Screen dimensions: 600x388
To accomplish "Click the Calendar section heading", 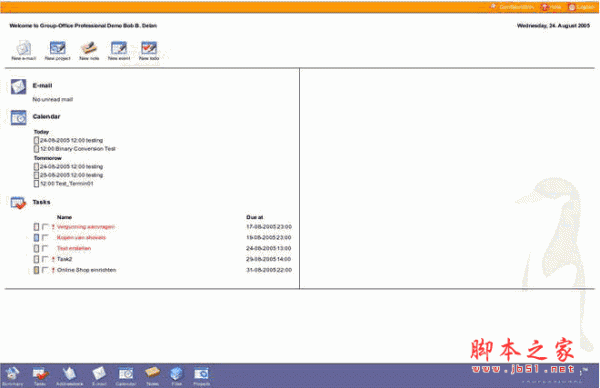I will (46, 116).
